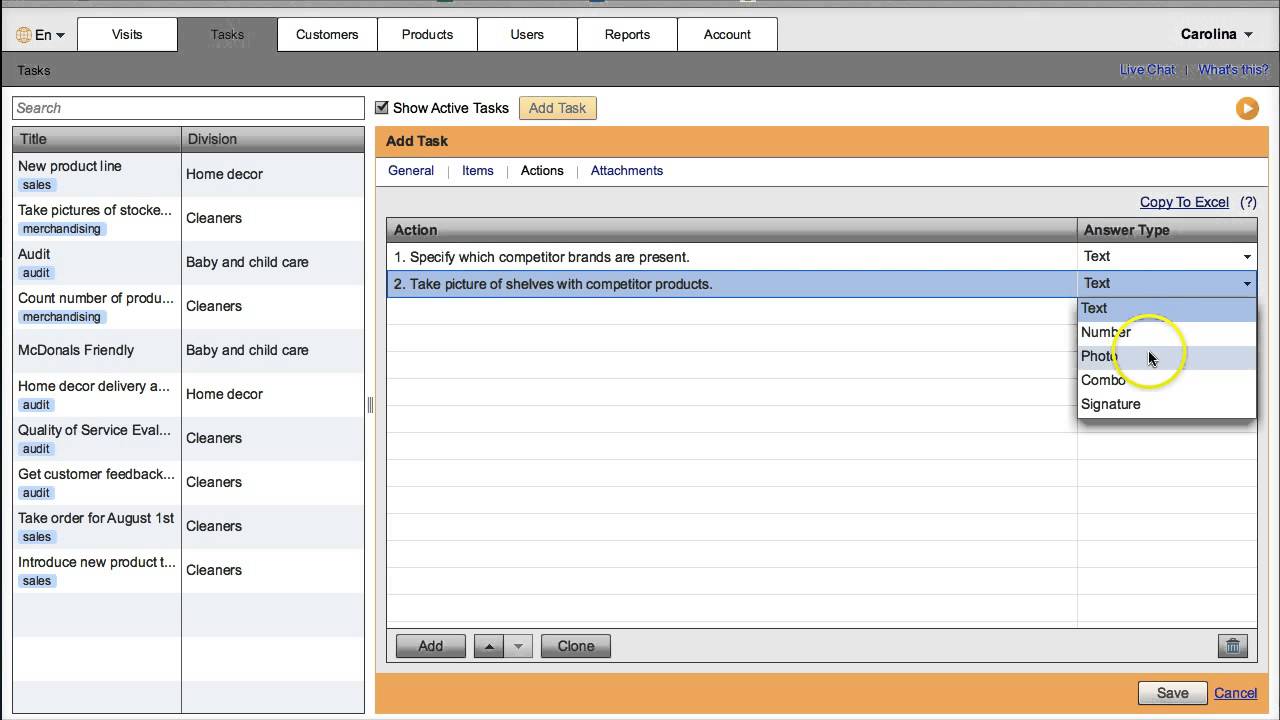
Task: Switch to the Attachments sub-tab
Action: (627, 171)
